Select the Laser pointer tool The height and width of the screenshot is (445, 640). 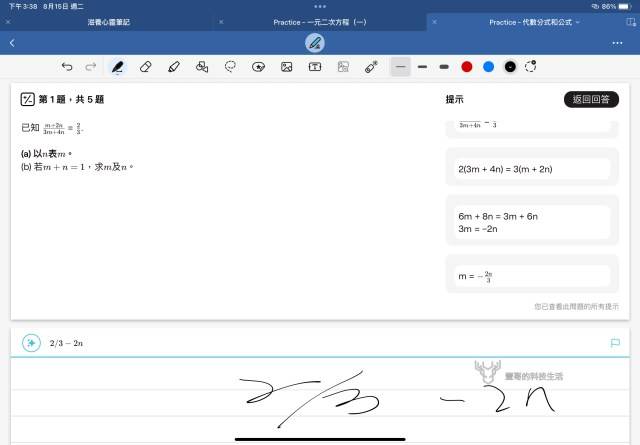(x=371, y=67)
